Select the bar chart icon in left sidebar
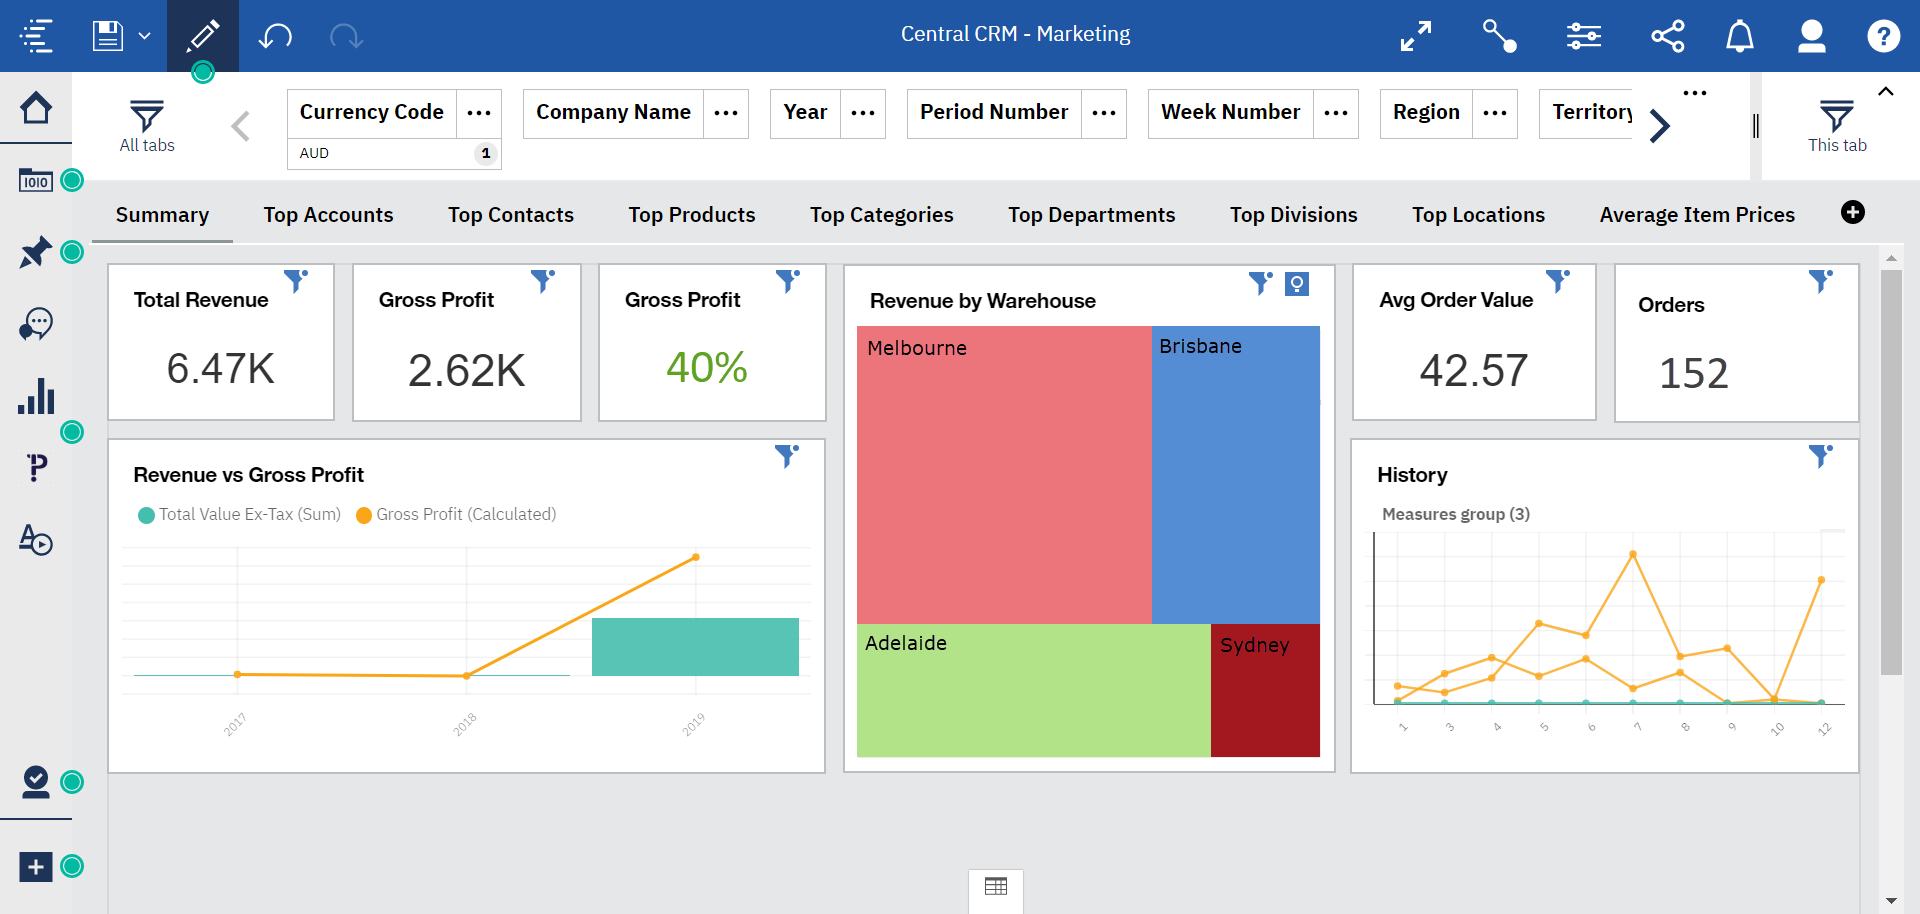The height and width of the screenshot is (914, 1920). click(37, 397)
